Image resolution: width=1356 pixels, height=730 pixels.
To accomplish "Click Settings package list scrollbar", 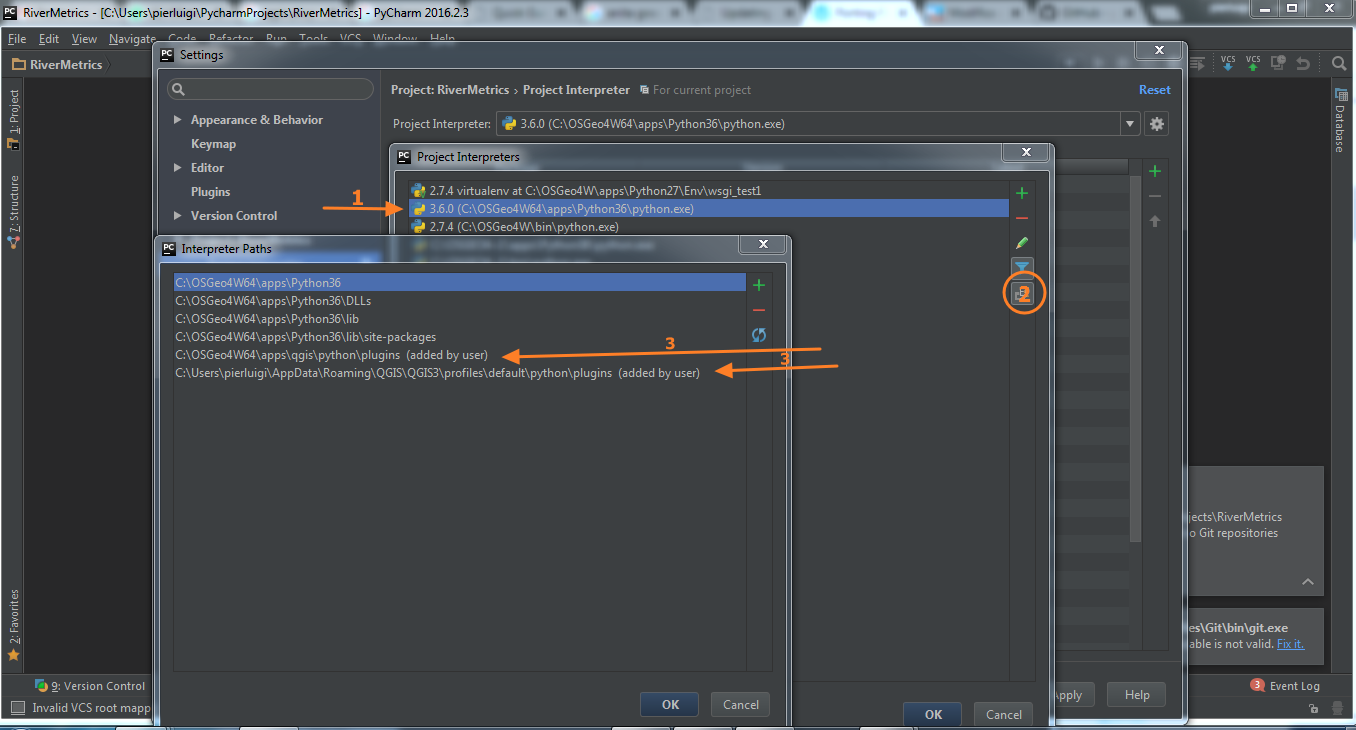I will [x=1135, y=360].
